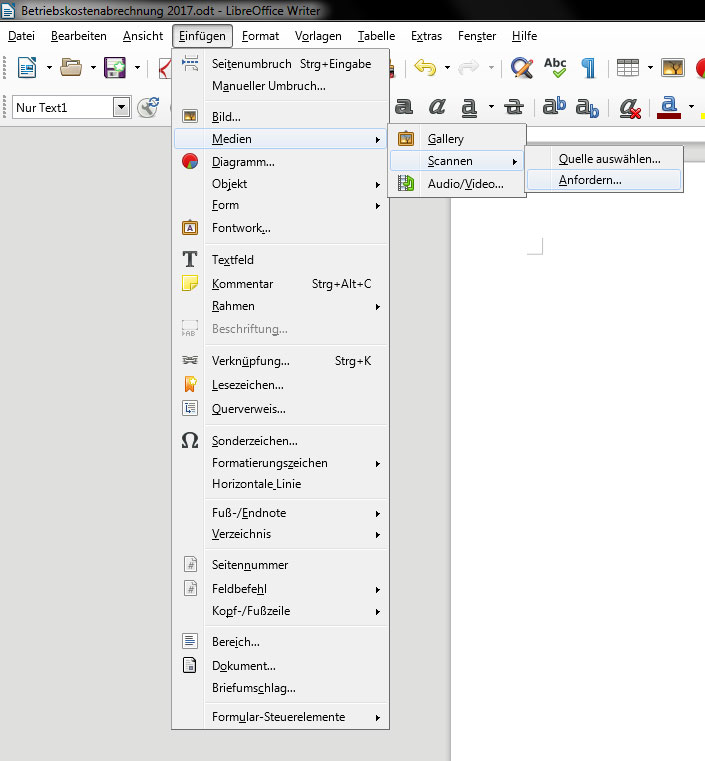The height and width of the screenshot is (761, 705).
Task: Click the Fontwork icon
Action: point(190,227)
